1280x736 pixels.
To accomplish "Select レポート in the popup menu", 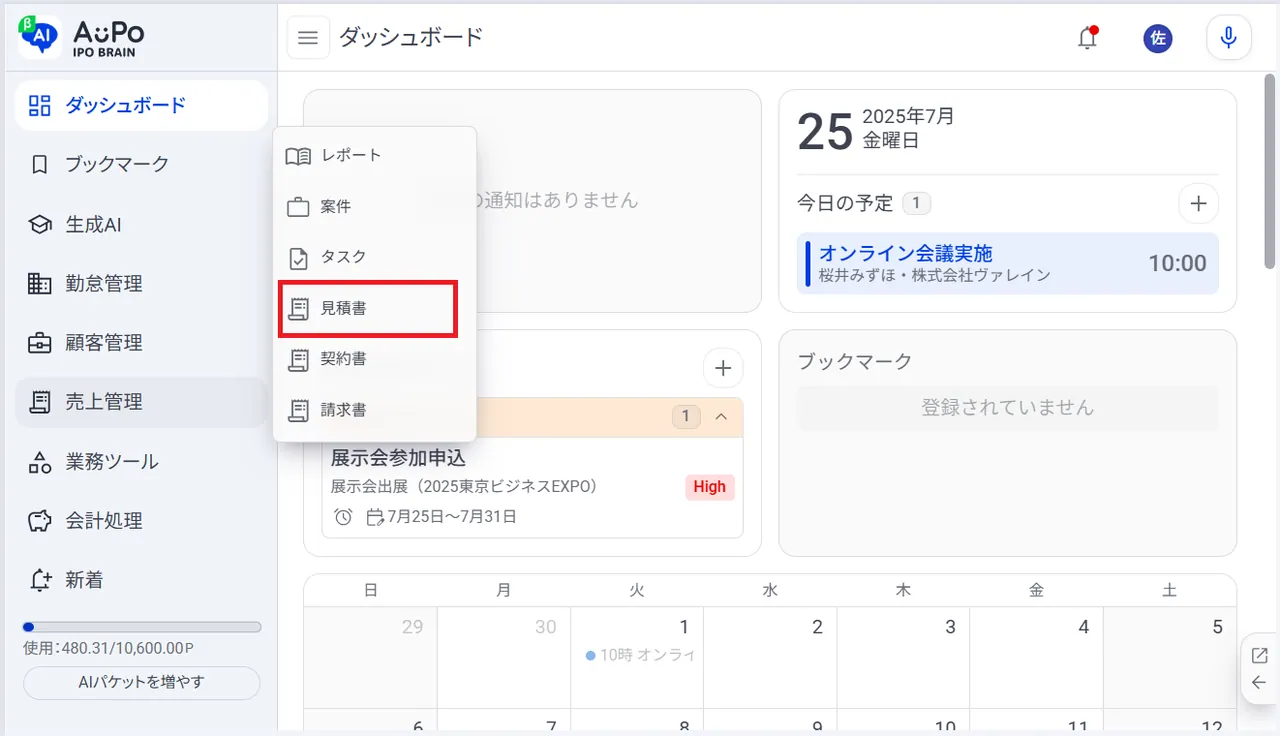I will [375, 156].
